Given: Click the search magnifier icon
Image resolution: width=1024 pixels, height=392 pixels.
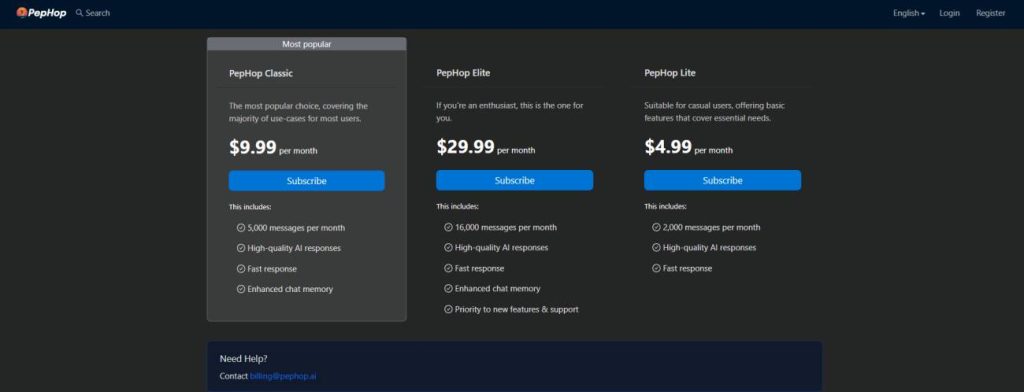Looking at the screenshot, I should click(79, 13).
